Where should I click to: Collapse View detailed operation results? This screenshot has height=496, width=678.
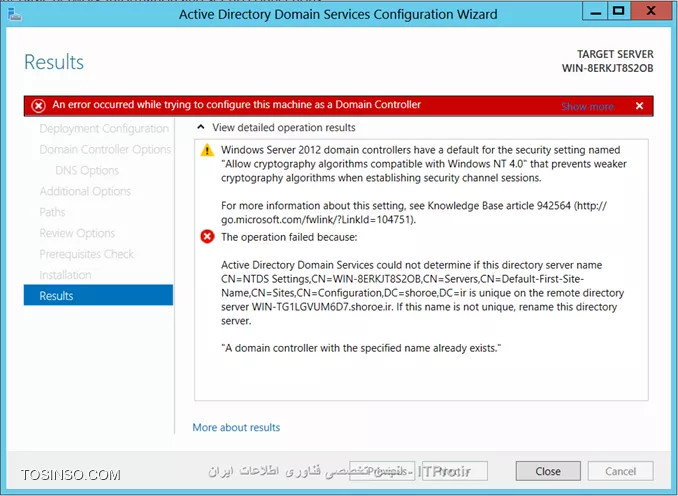point(200,128)
